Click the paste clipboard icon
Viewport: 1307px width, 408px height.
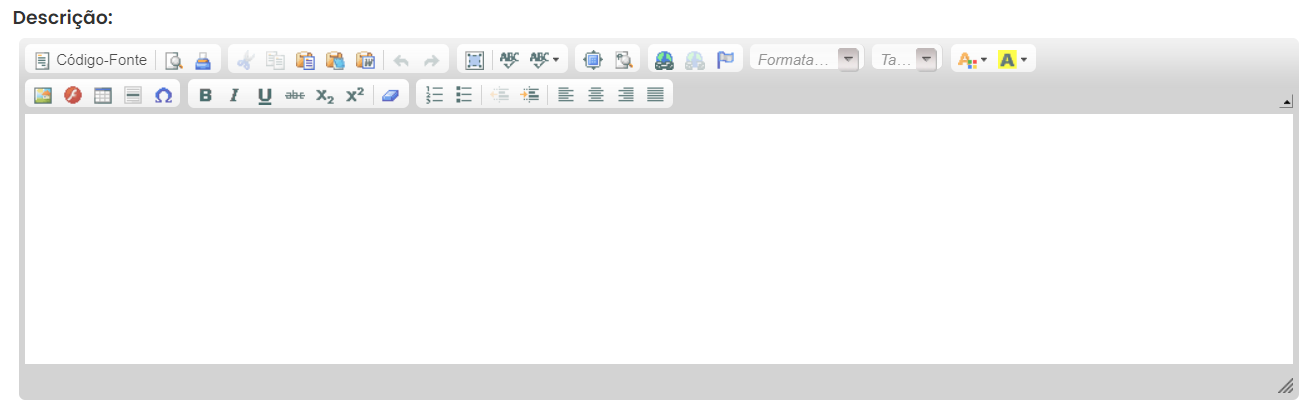pyautogui.click(x=306, y=60)
